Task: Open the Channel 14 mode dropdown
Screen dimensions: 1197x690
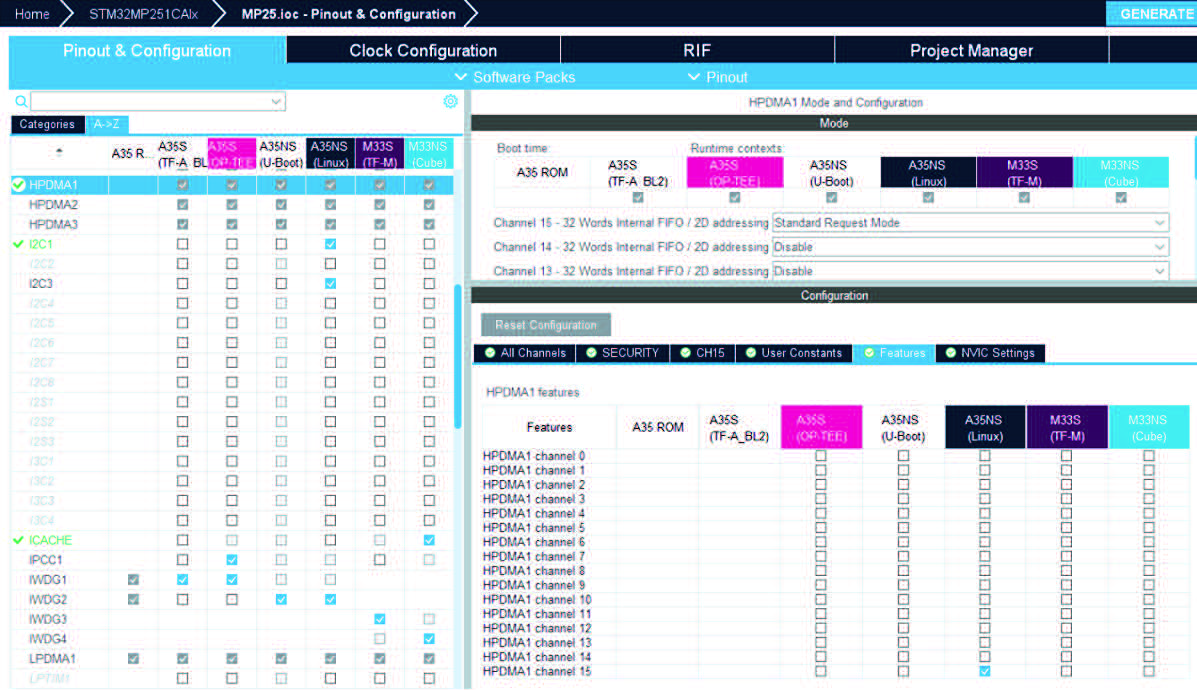Action: point(970,247)
